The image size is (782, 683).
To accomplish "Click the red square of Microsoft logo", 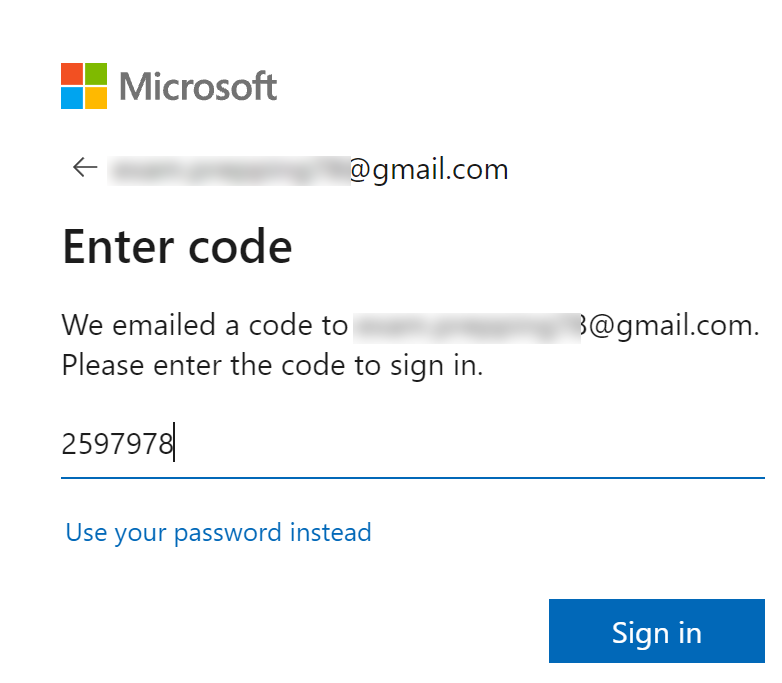I will pos(72,74).
